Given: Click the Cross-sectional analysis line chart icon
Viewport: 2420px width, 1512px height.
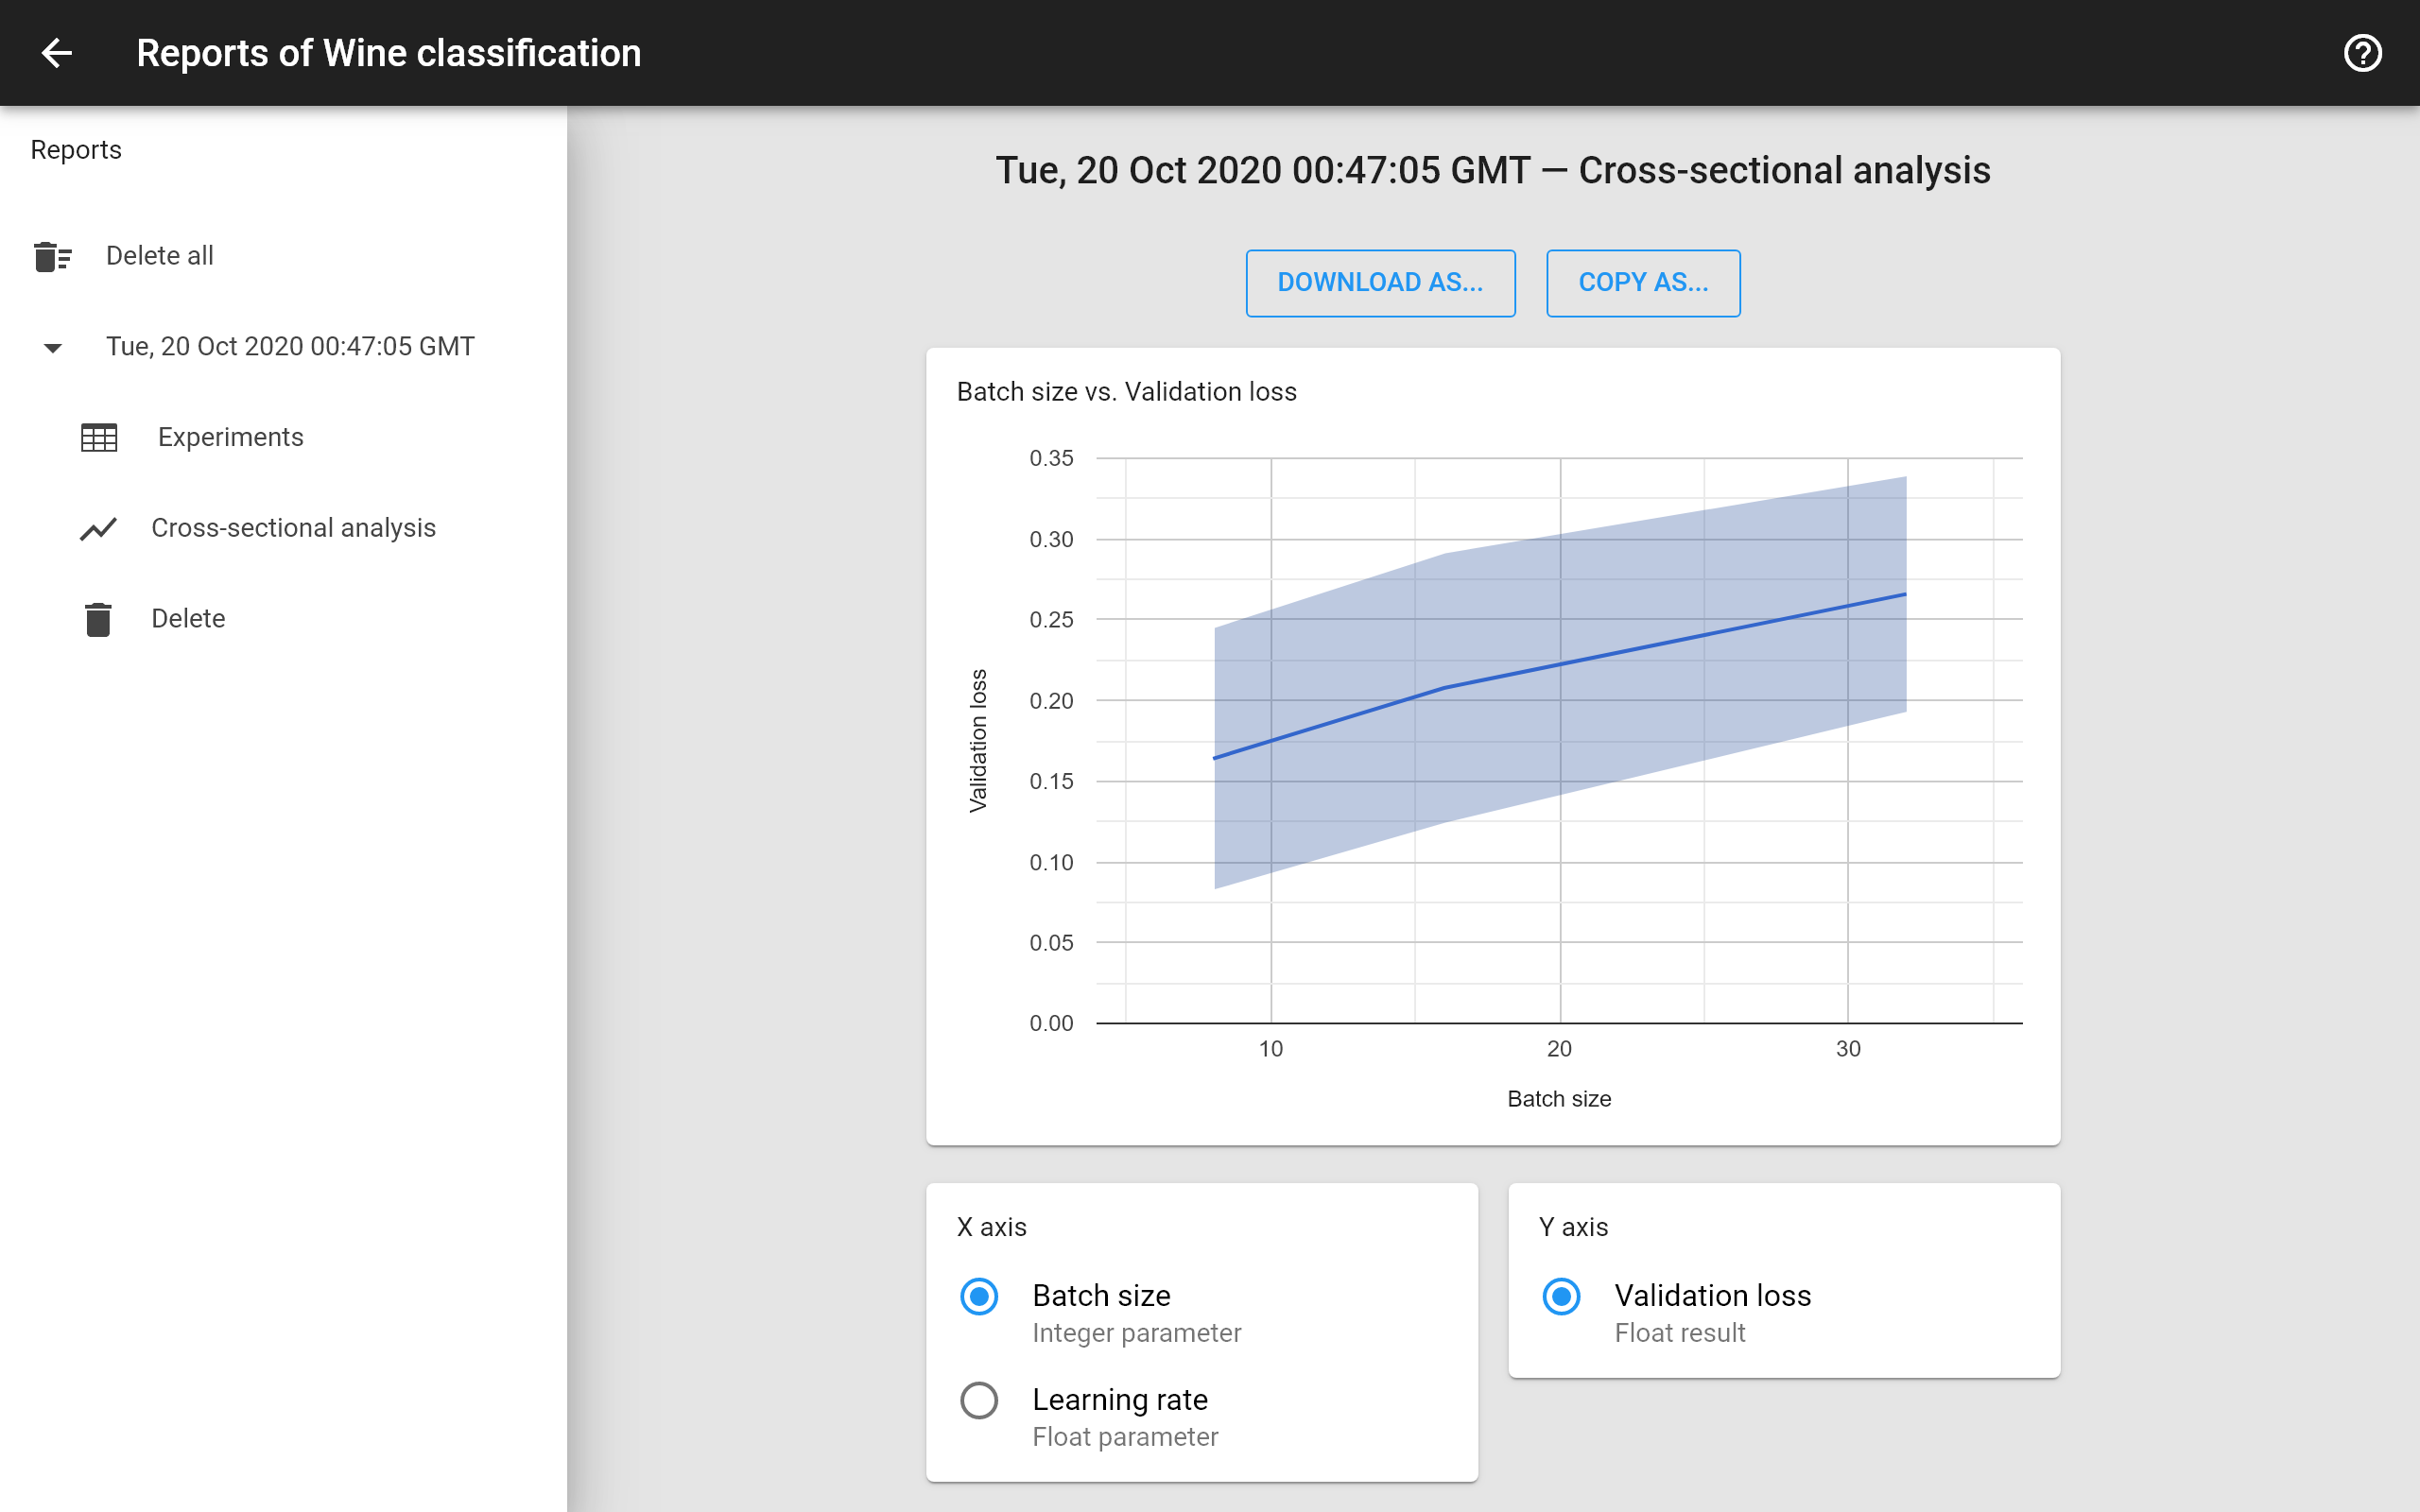Looking at the screenshot, I should (99, 526).
